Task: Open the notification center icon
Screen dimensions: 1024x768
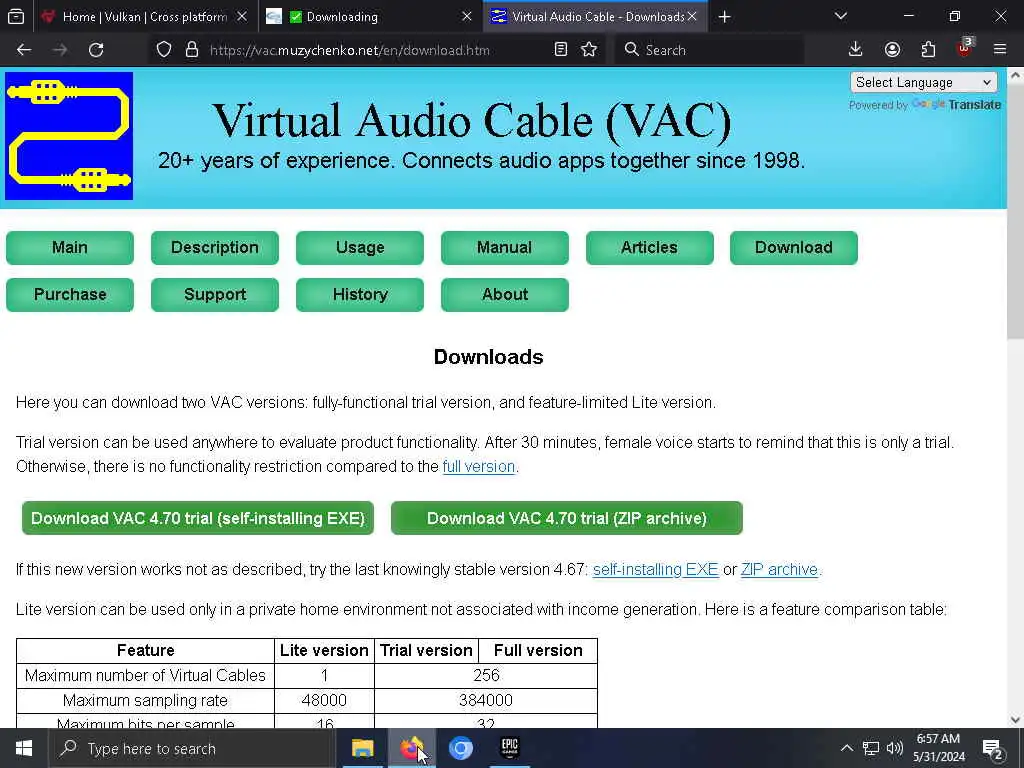Action: pos(993,749)
